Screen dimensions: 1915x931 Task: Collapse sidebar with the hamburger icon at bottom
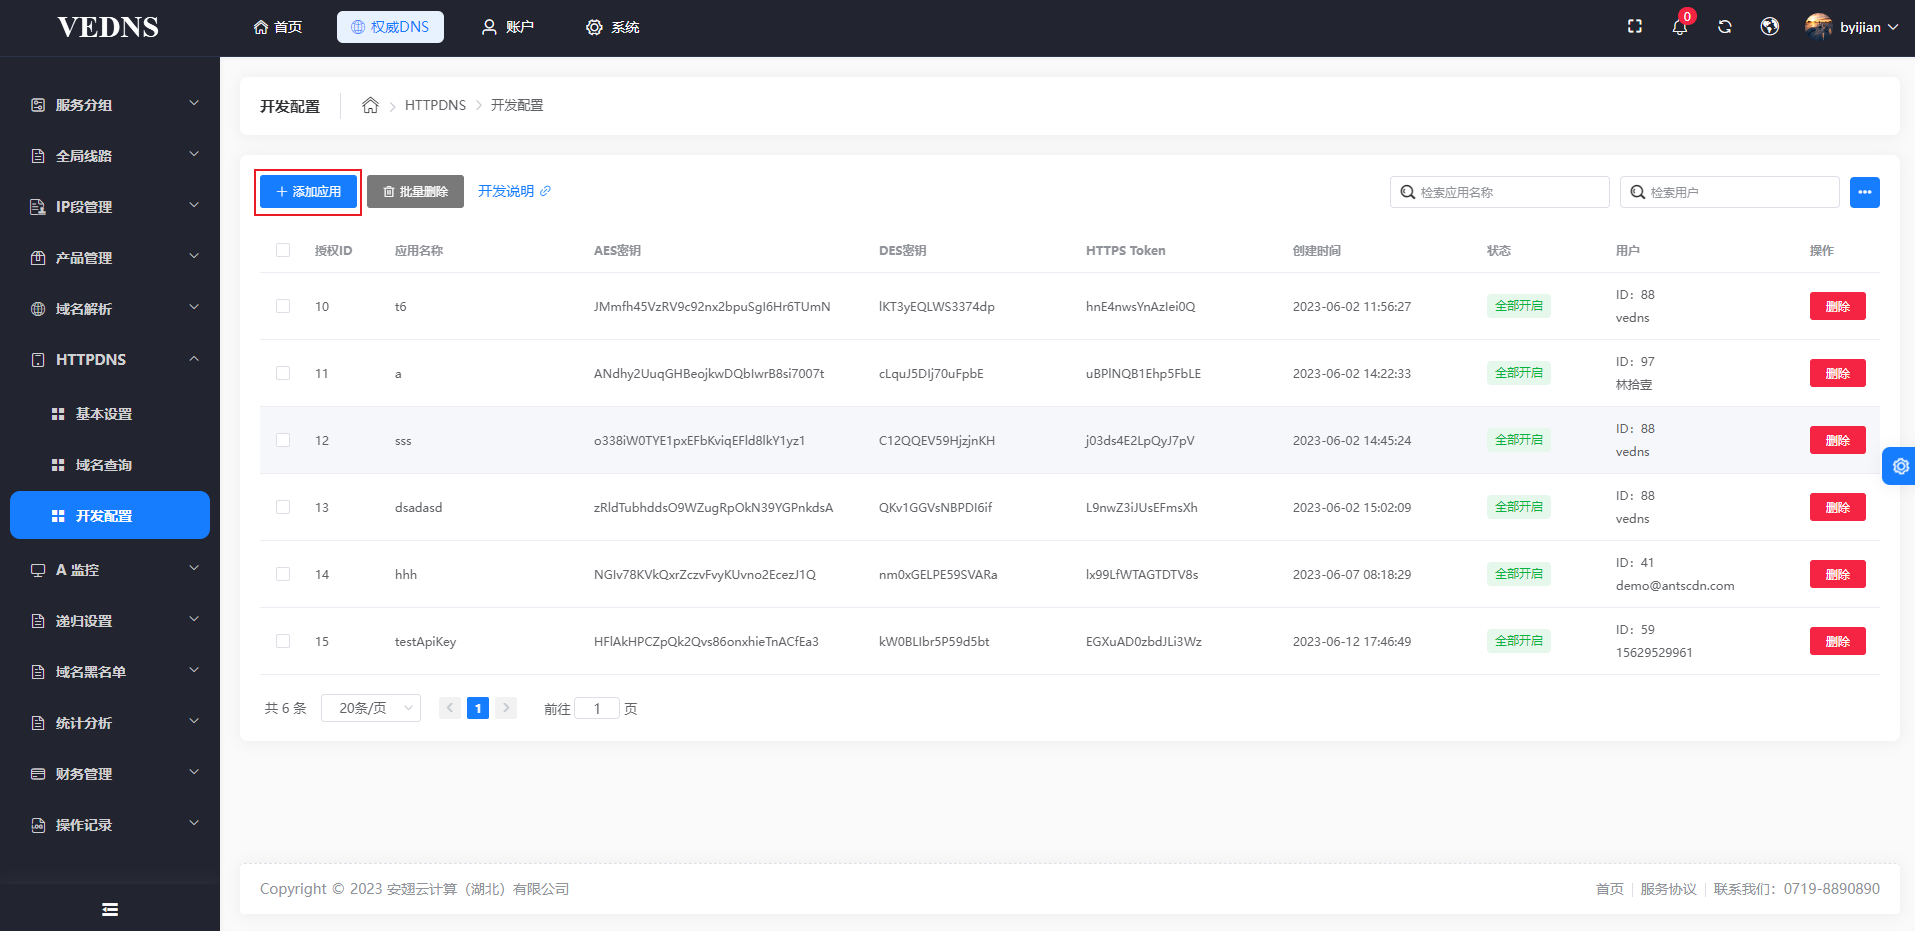click(110, 909)
